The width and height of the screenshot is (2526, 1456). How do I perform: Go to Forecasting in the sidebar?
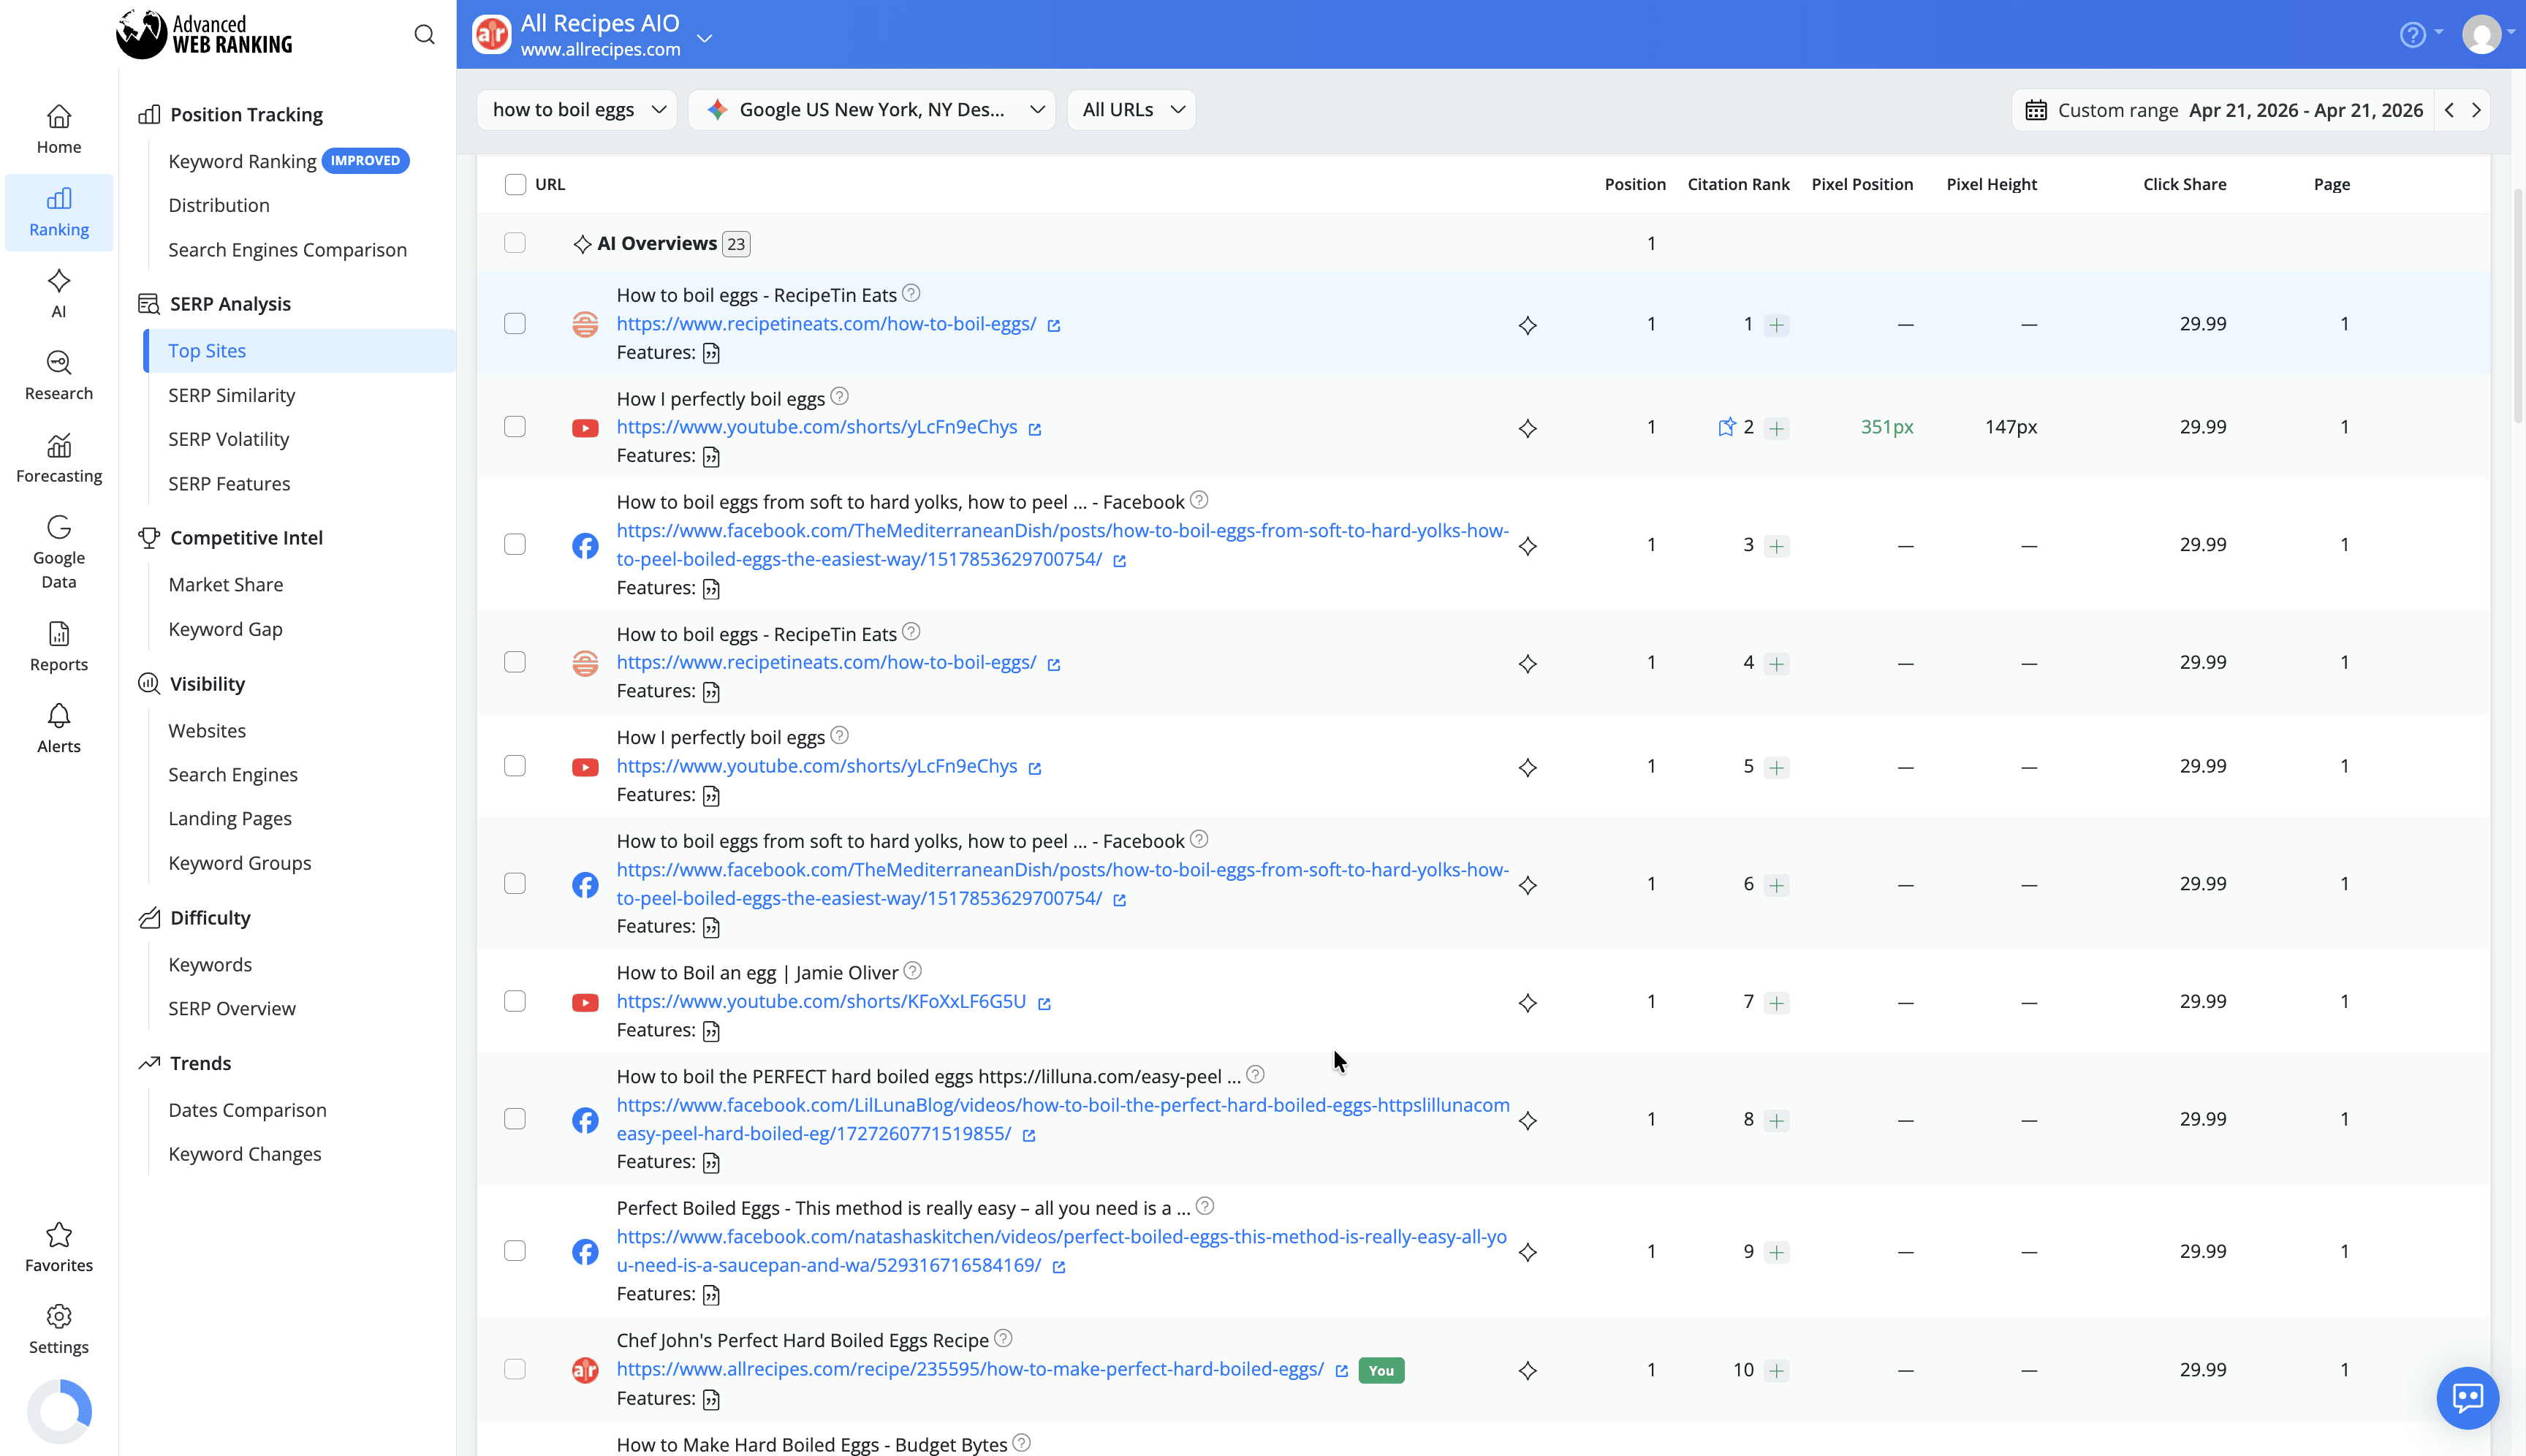point(58,457)
